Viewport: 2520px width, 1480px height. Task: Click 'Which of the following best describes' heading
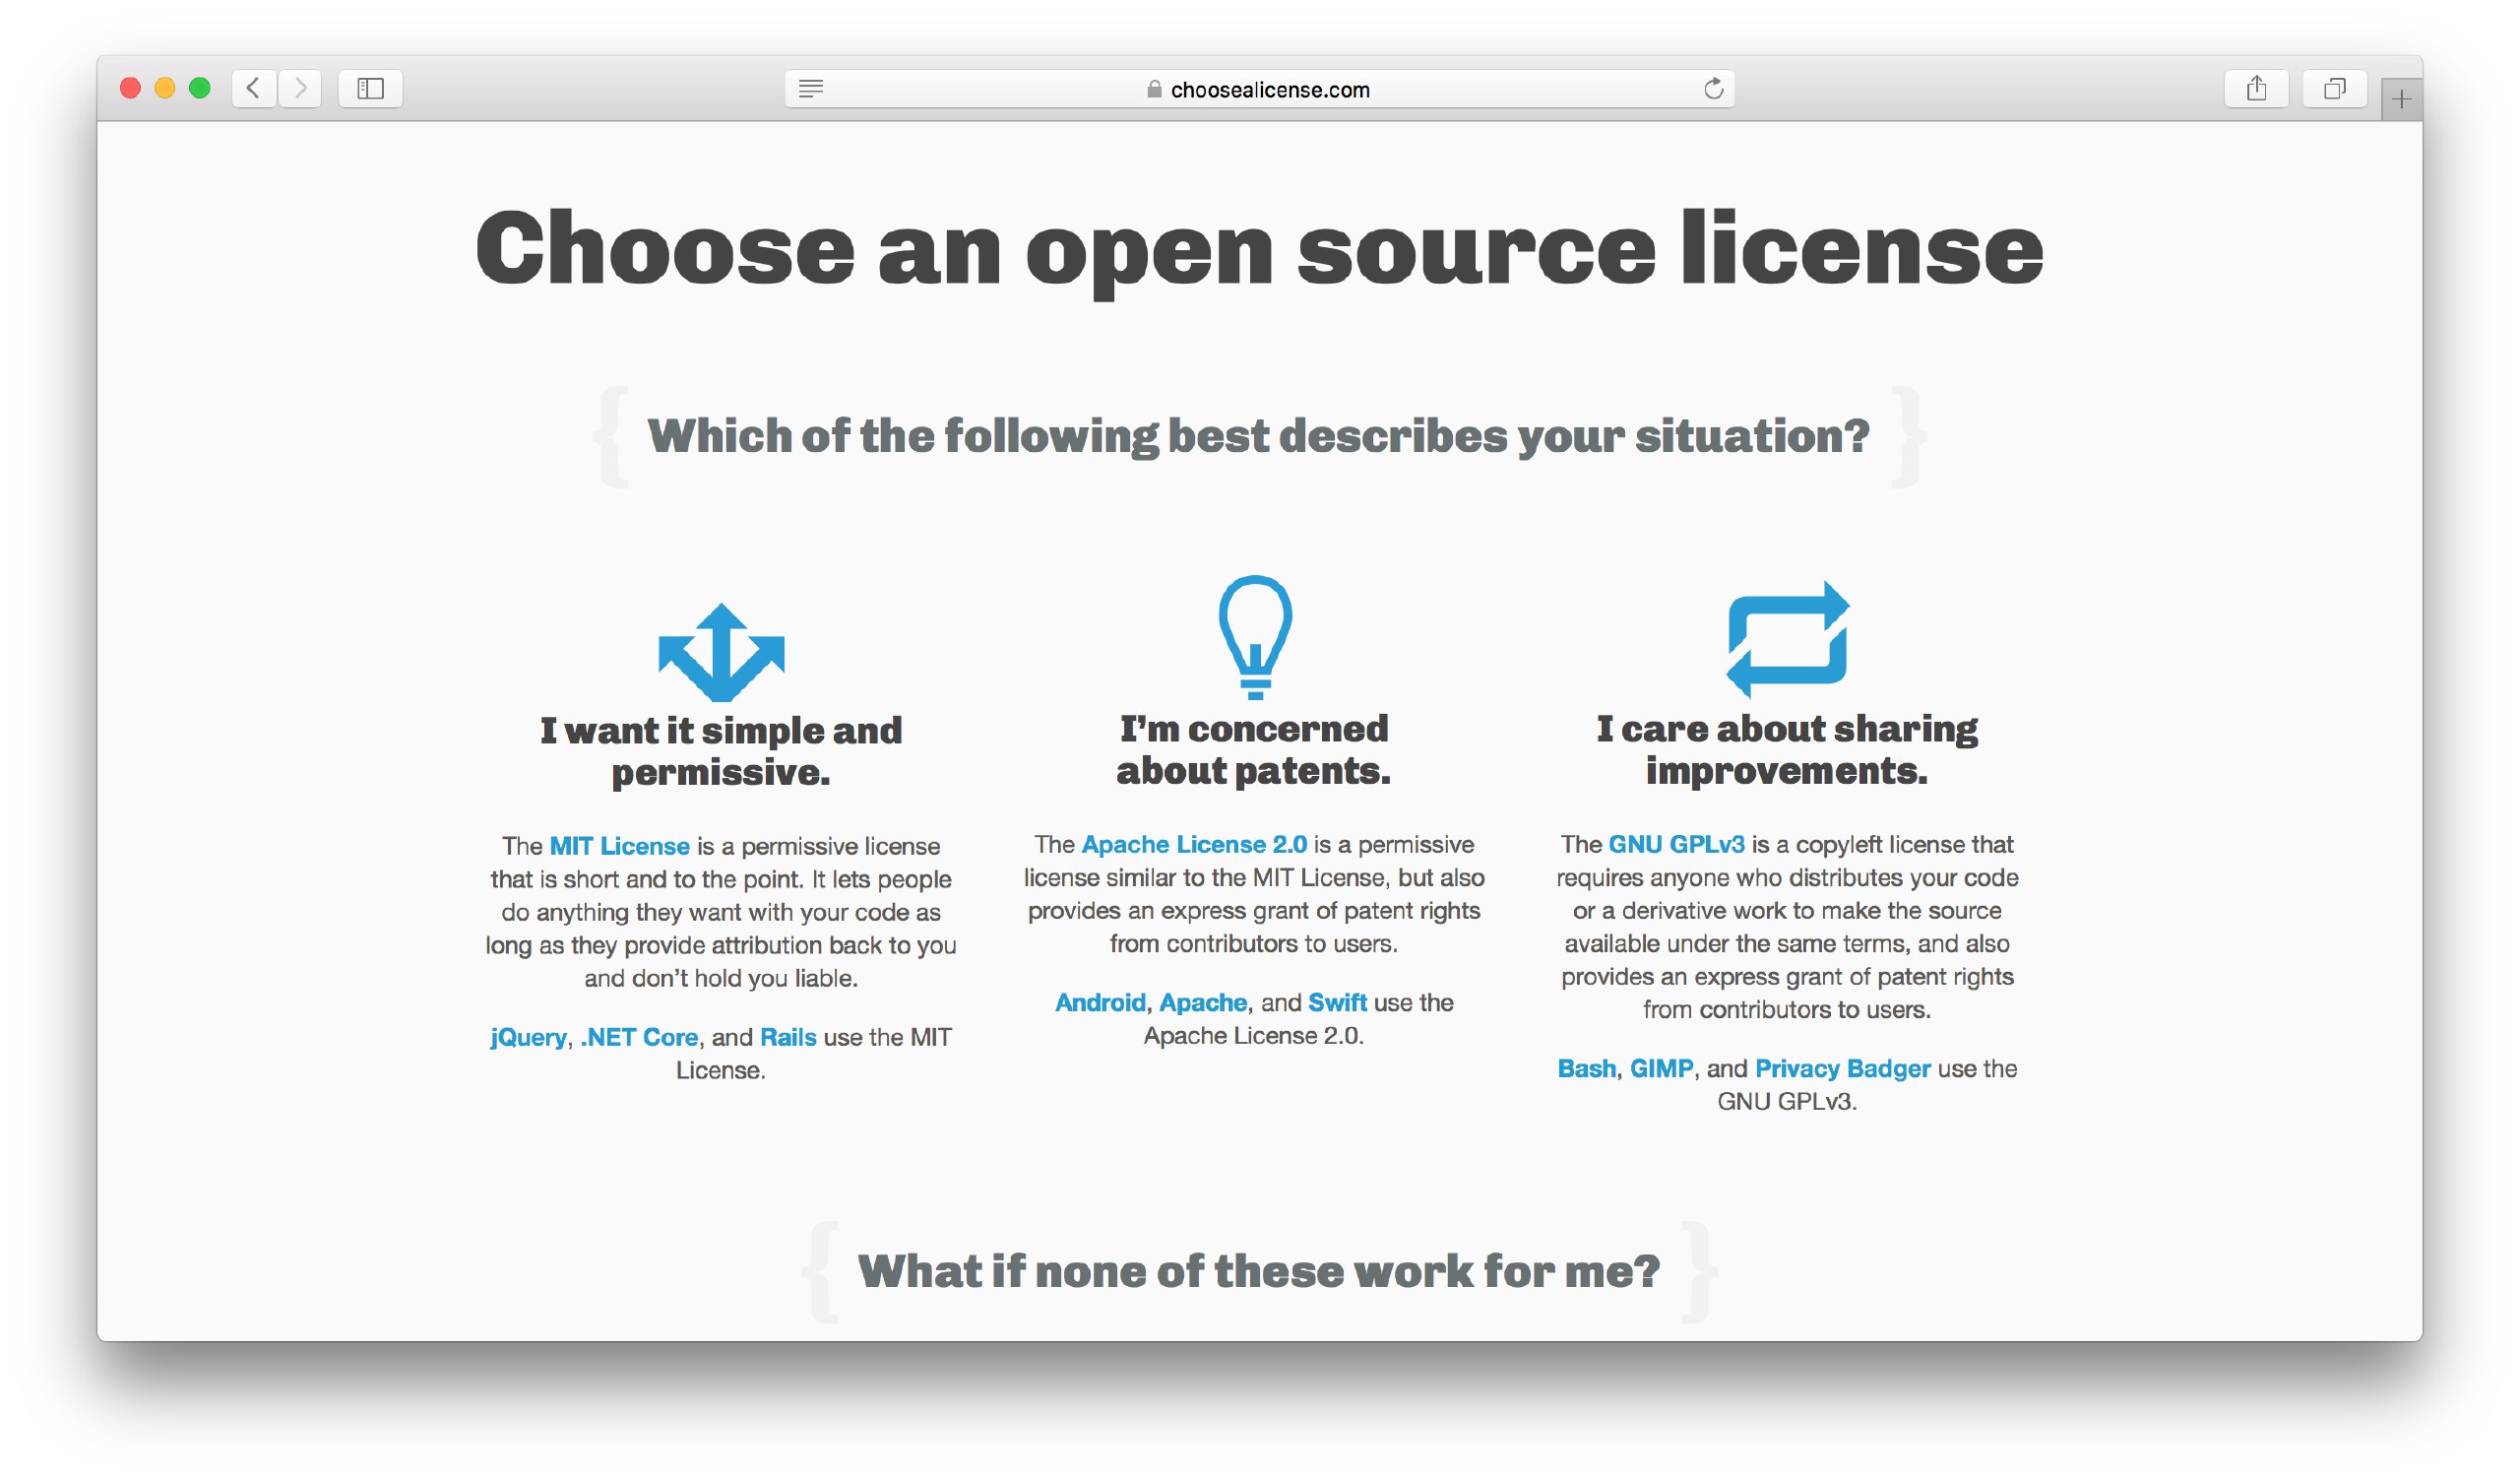pyautogui.click(x=1259, y=436)
